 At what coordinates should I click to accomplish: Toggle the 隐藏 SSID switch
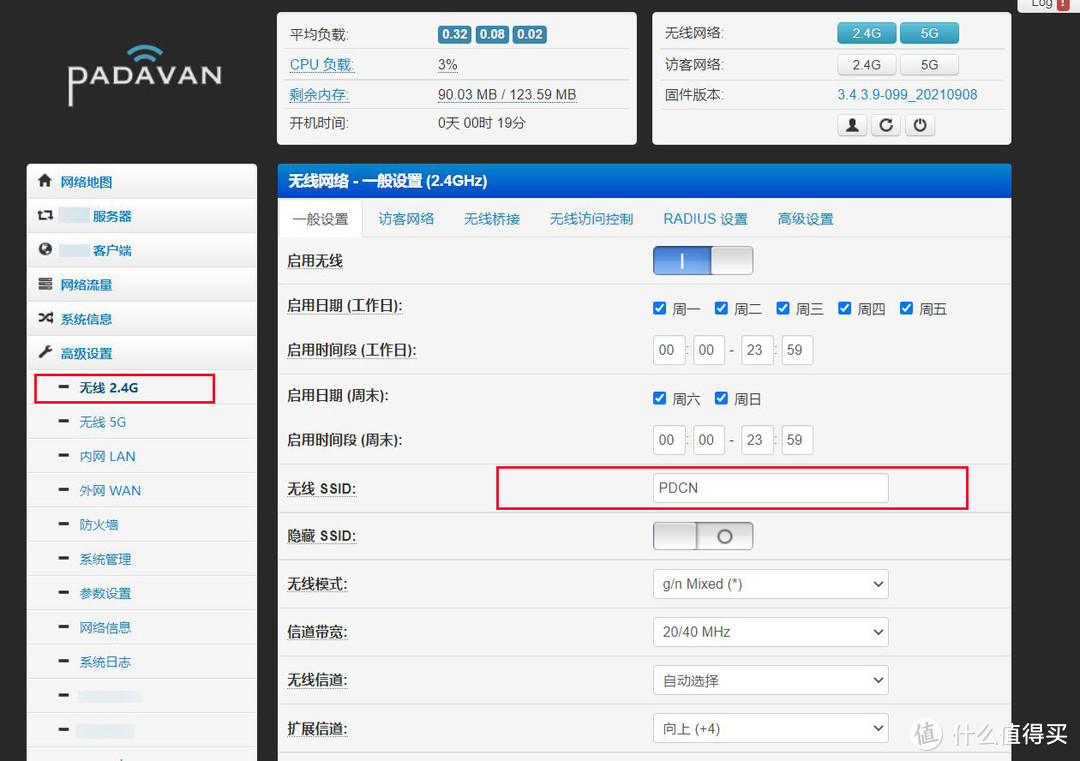[x=702, y=536]
